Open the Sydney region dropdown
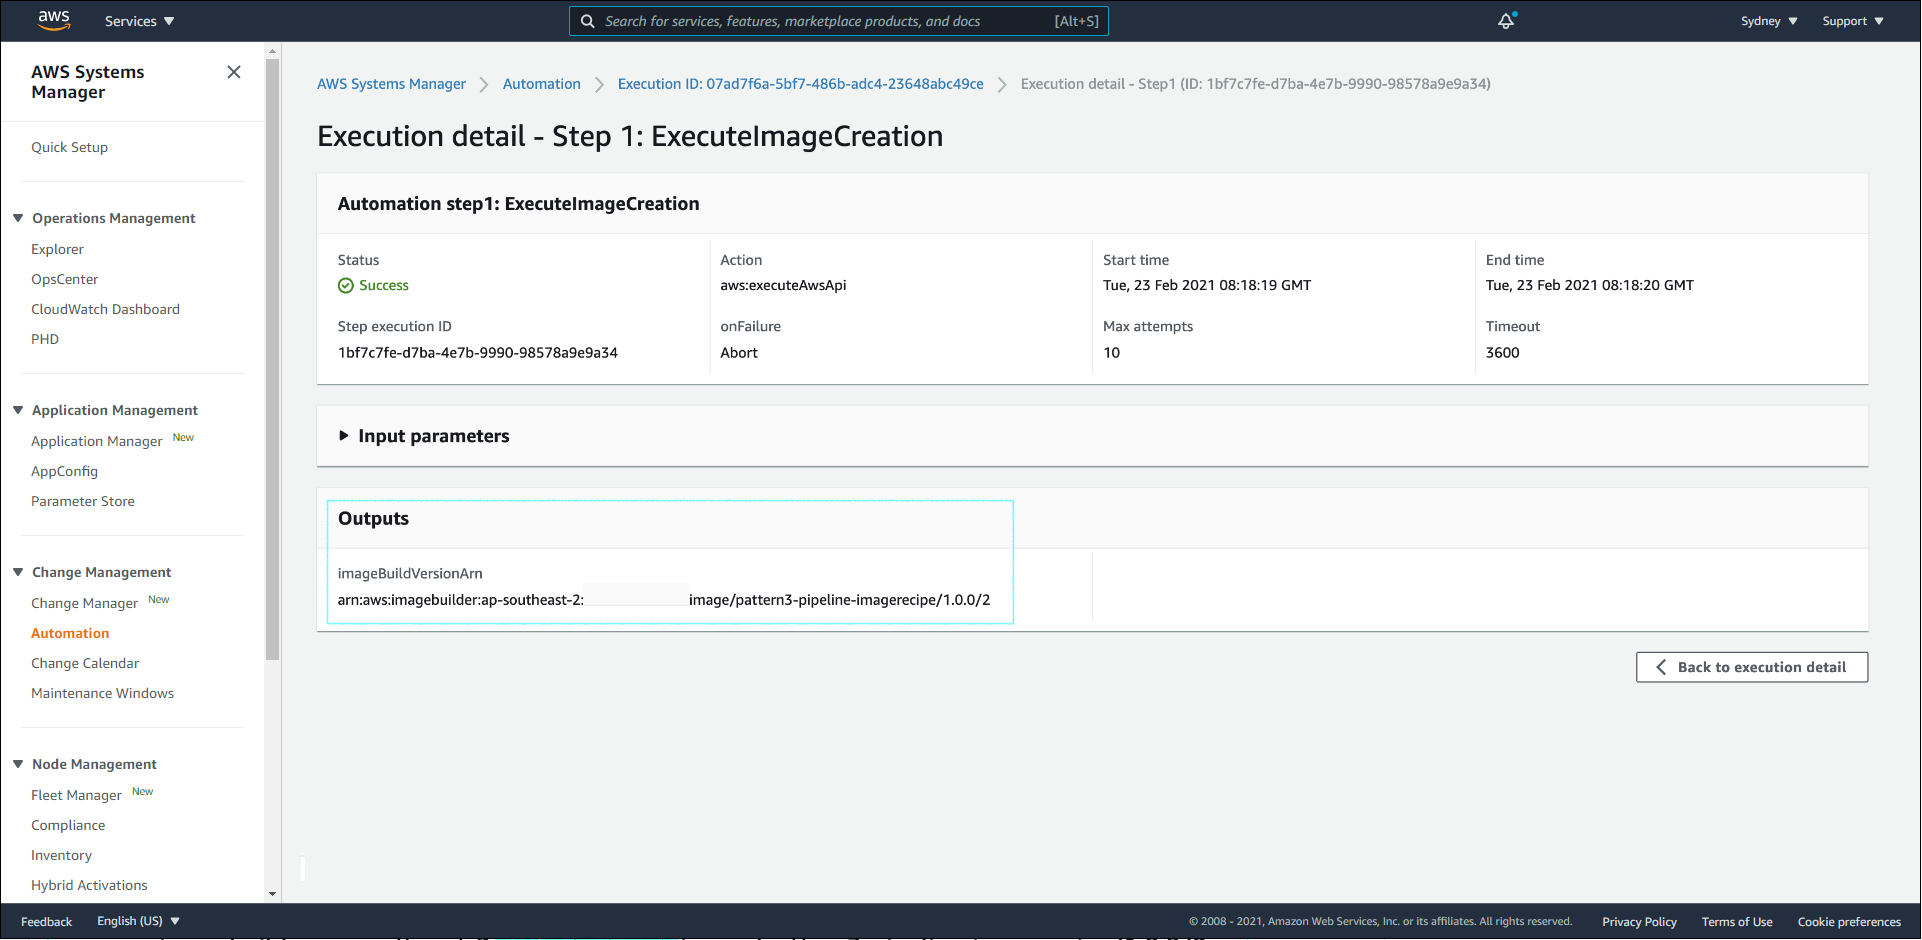The image size is (1922, 940). (x=1769, y=21)
